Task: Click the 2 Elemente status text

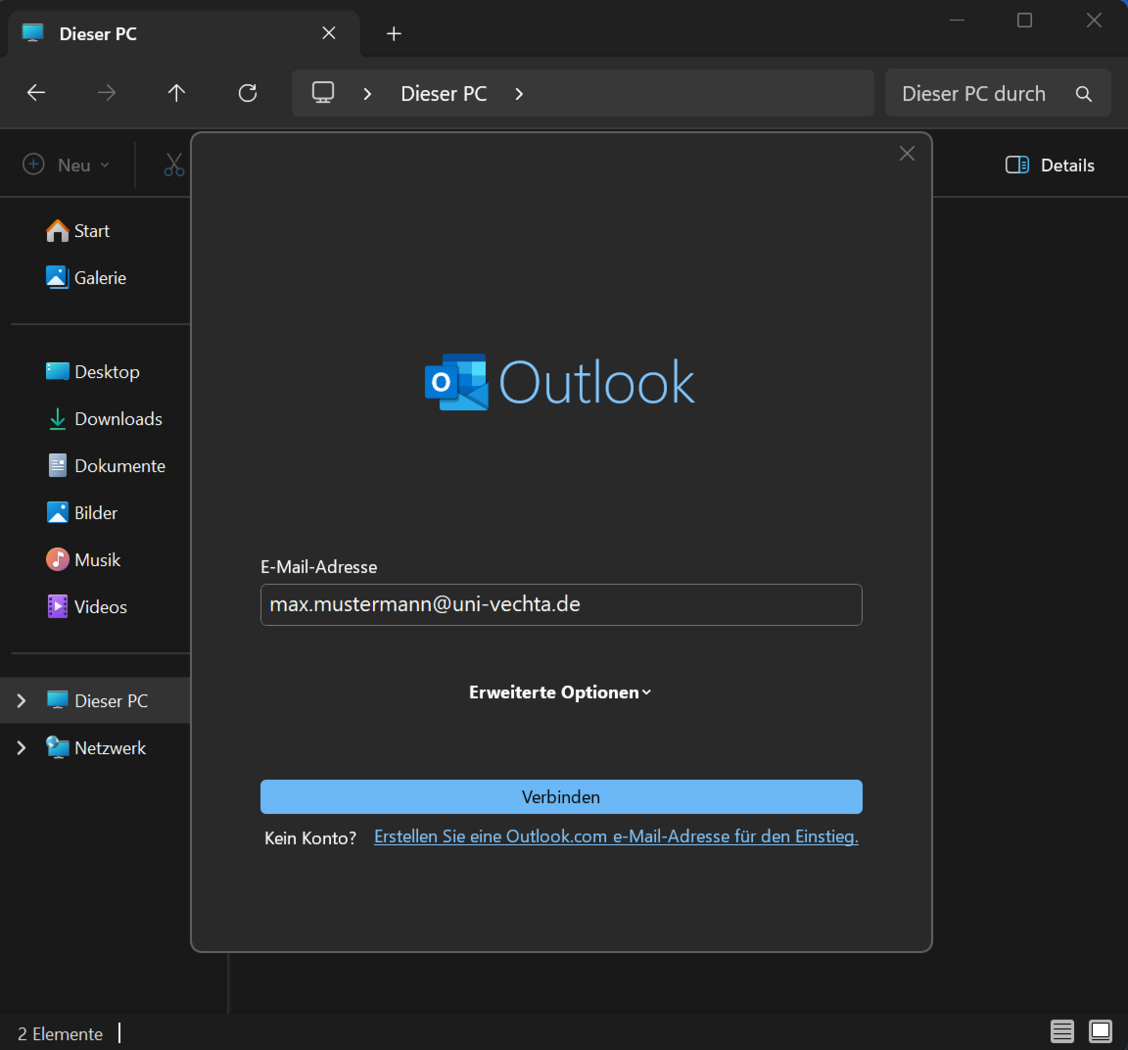Action: (x=60, y=1033)
